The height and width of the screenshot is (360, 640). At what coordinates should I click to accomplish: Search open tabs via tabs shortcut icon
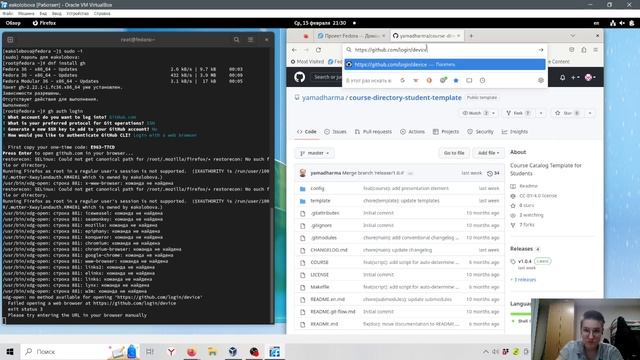[469, 81]
